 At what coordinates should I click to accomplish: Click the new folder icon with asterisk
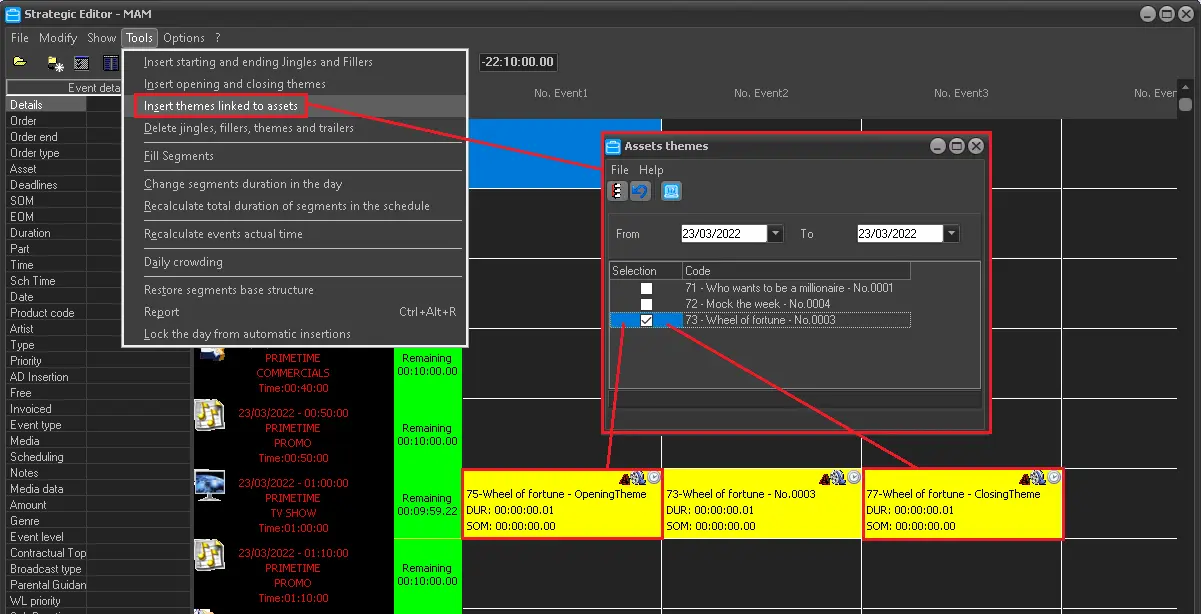pos(56,63)
